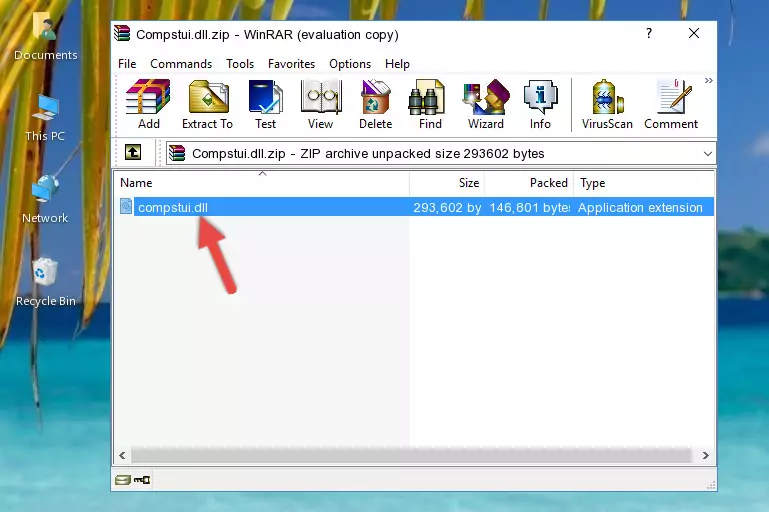
Task: Click the horizontal scrollbar thumb
Action: tap(411, 456)
